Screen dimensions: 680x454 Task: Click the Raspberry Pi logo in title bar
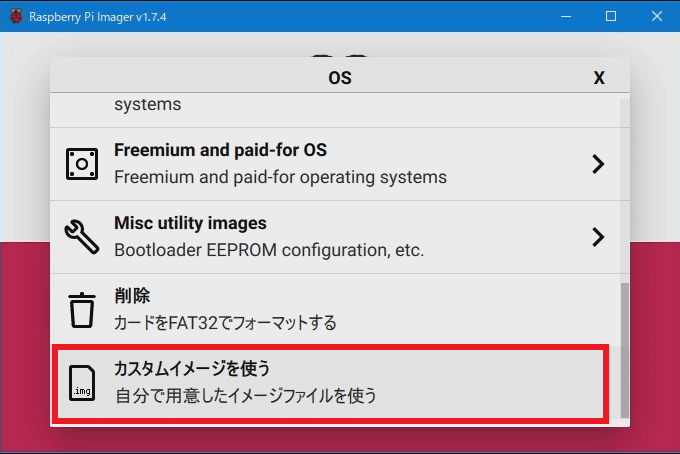[16, 16]
